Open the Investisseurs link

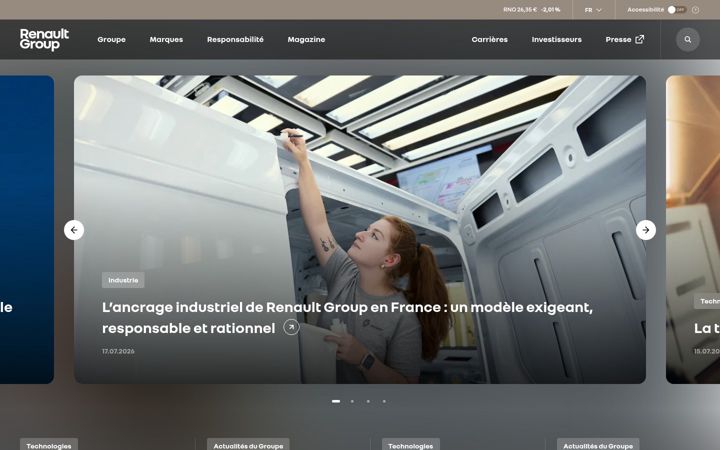pos(557,39)
